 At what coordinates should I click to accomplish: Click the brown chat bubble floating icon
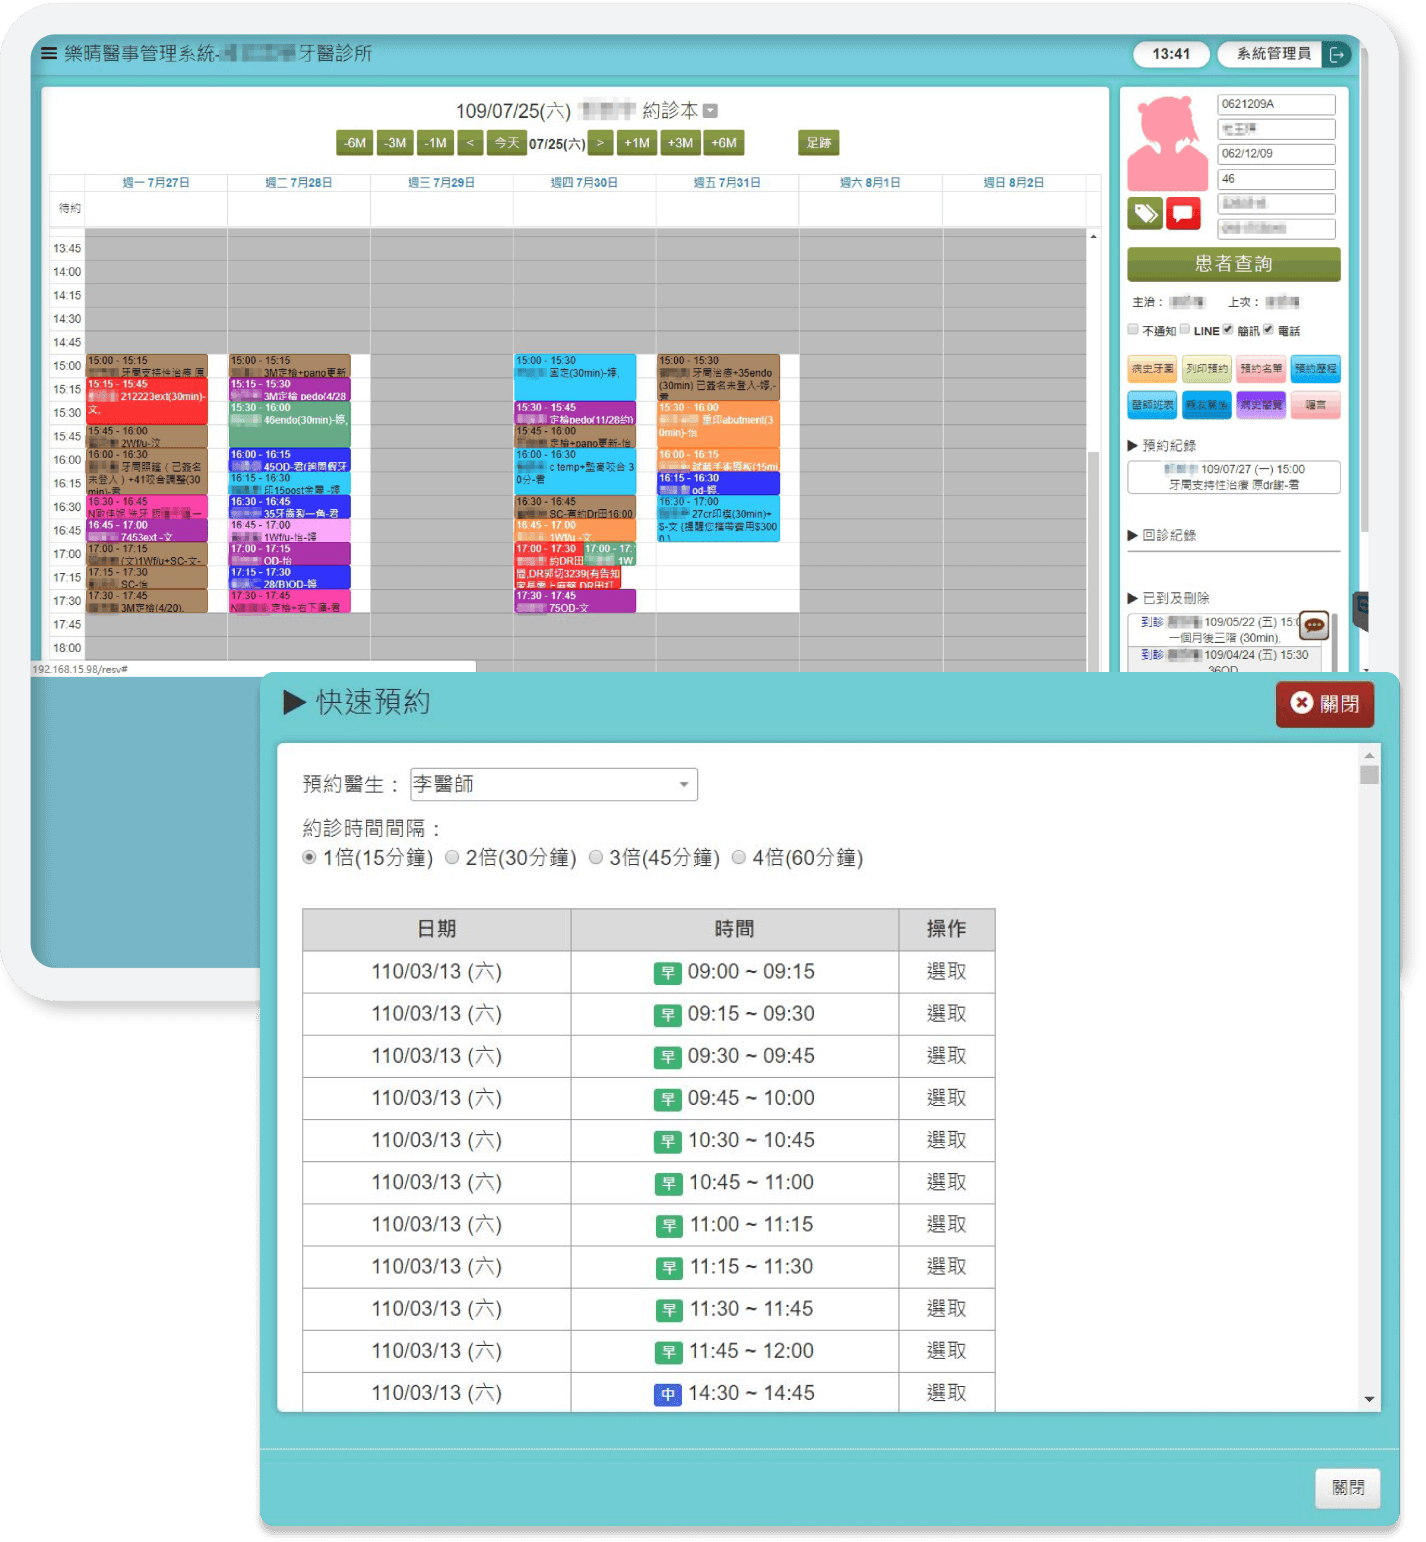[1314, 626]
